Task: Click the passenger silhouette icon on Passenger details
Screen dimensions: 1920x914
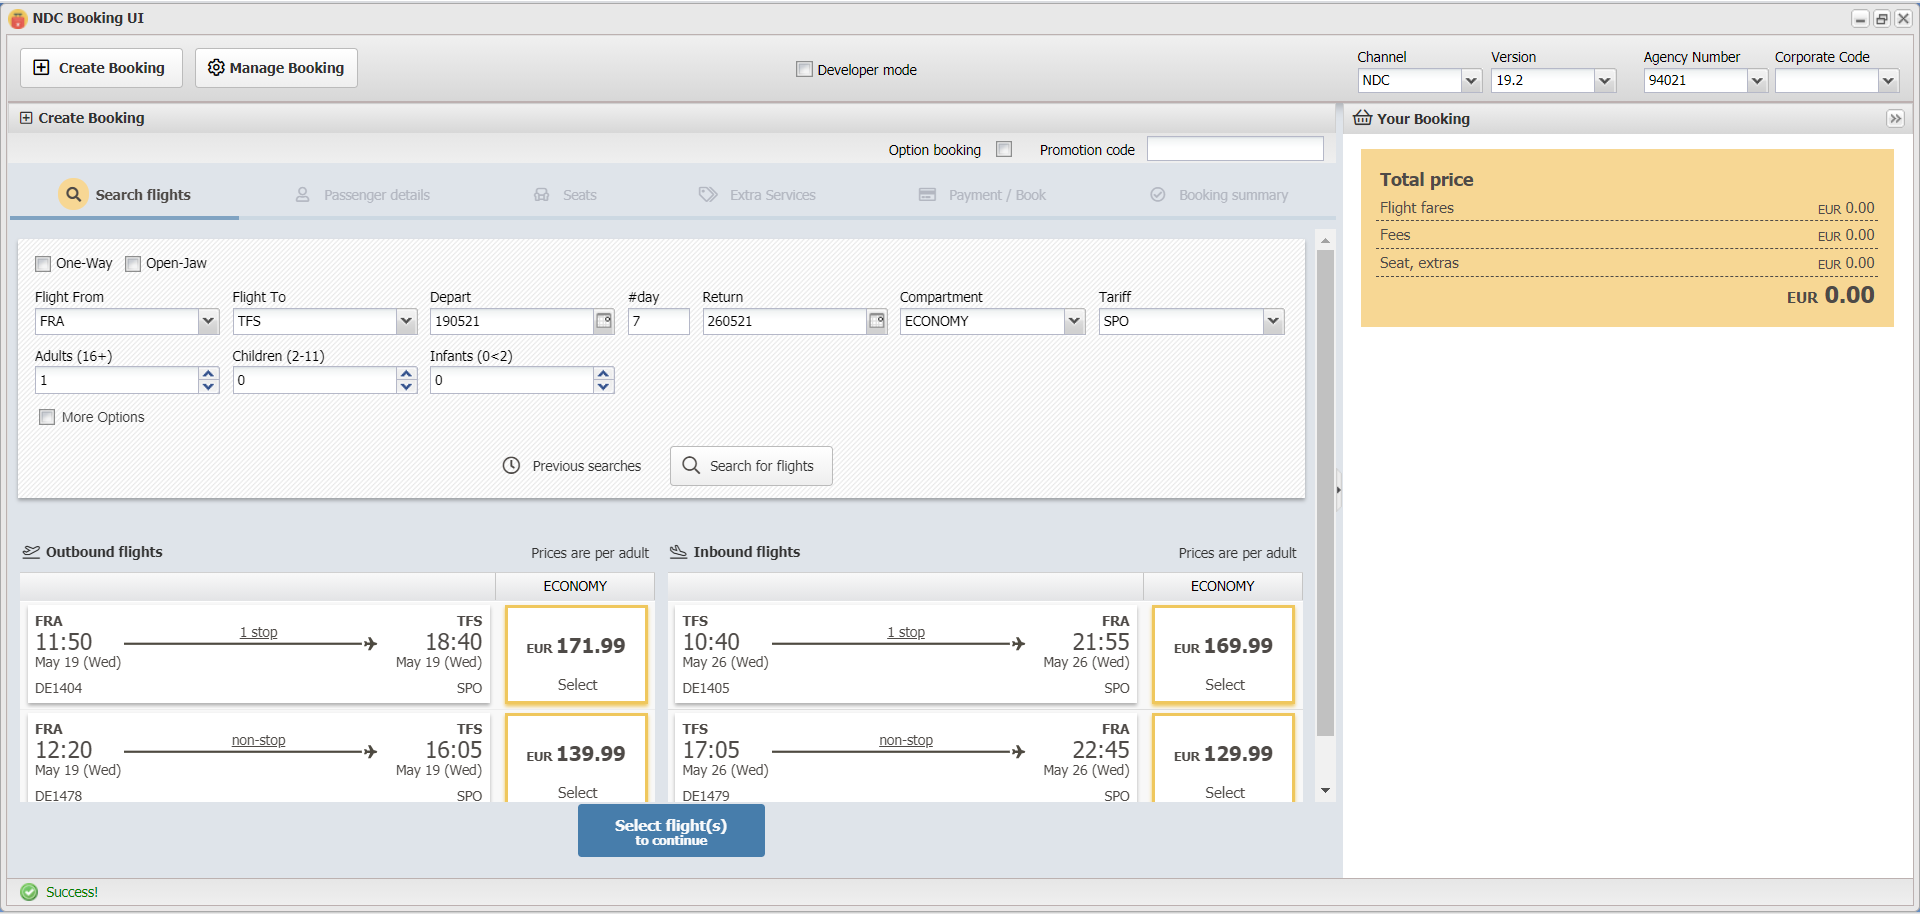Action: (302, 194)
